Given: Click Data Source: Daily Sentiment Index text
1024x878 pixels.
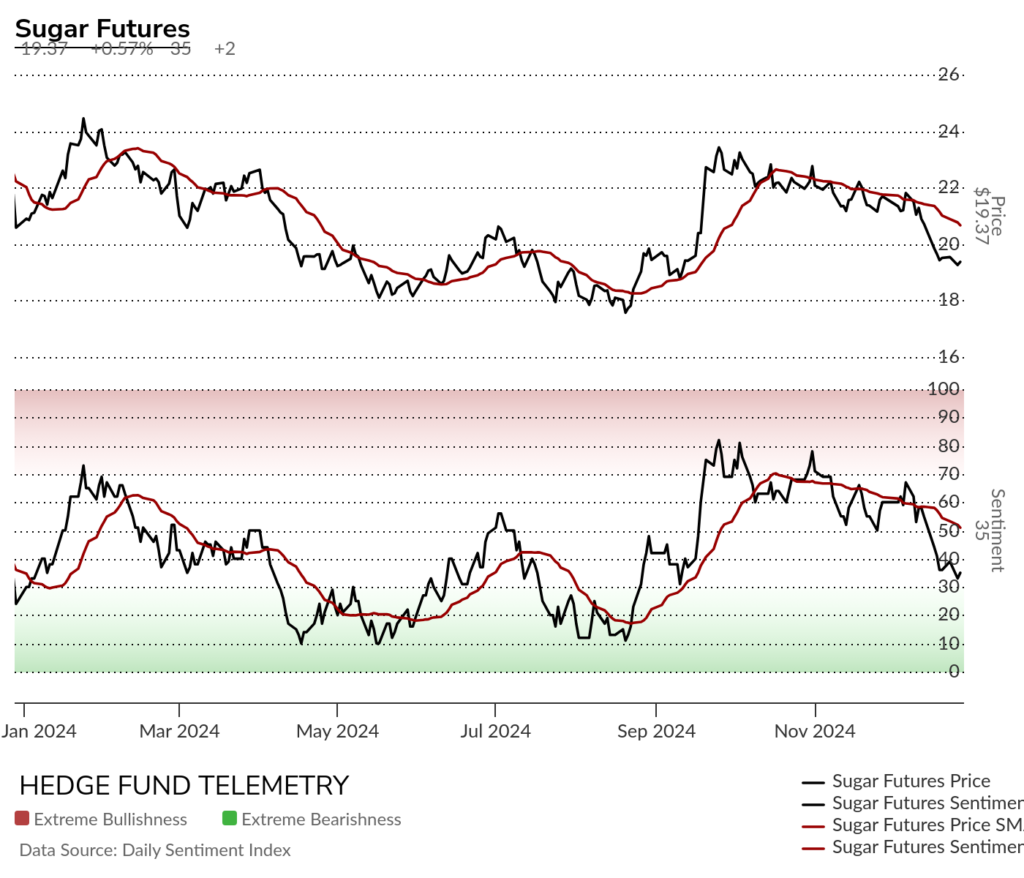Looking at the screenshot, I should coord(155,850).
